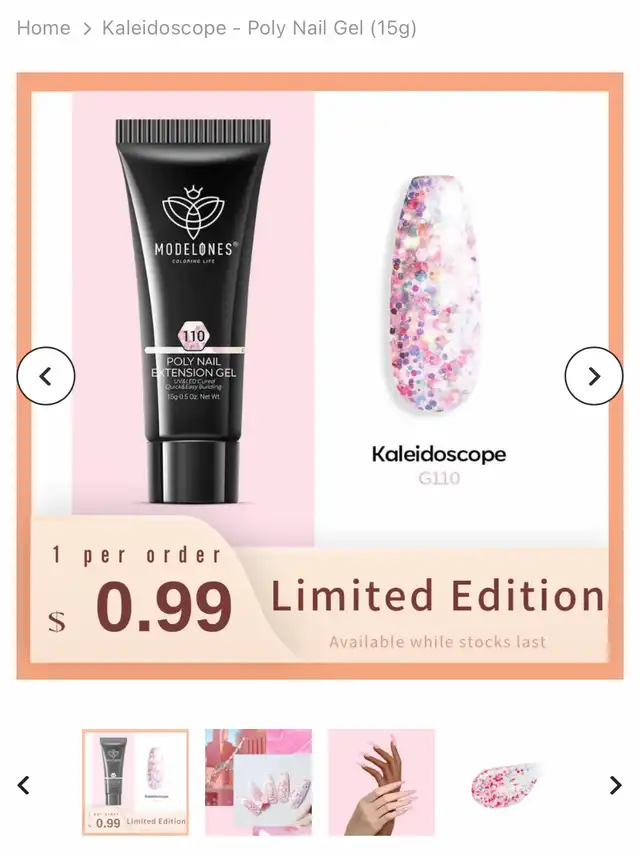
Task: Click the Kaleidoscope glitter nail swatch
Action: [434, 294]
